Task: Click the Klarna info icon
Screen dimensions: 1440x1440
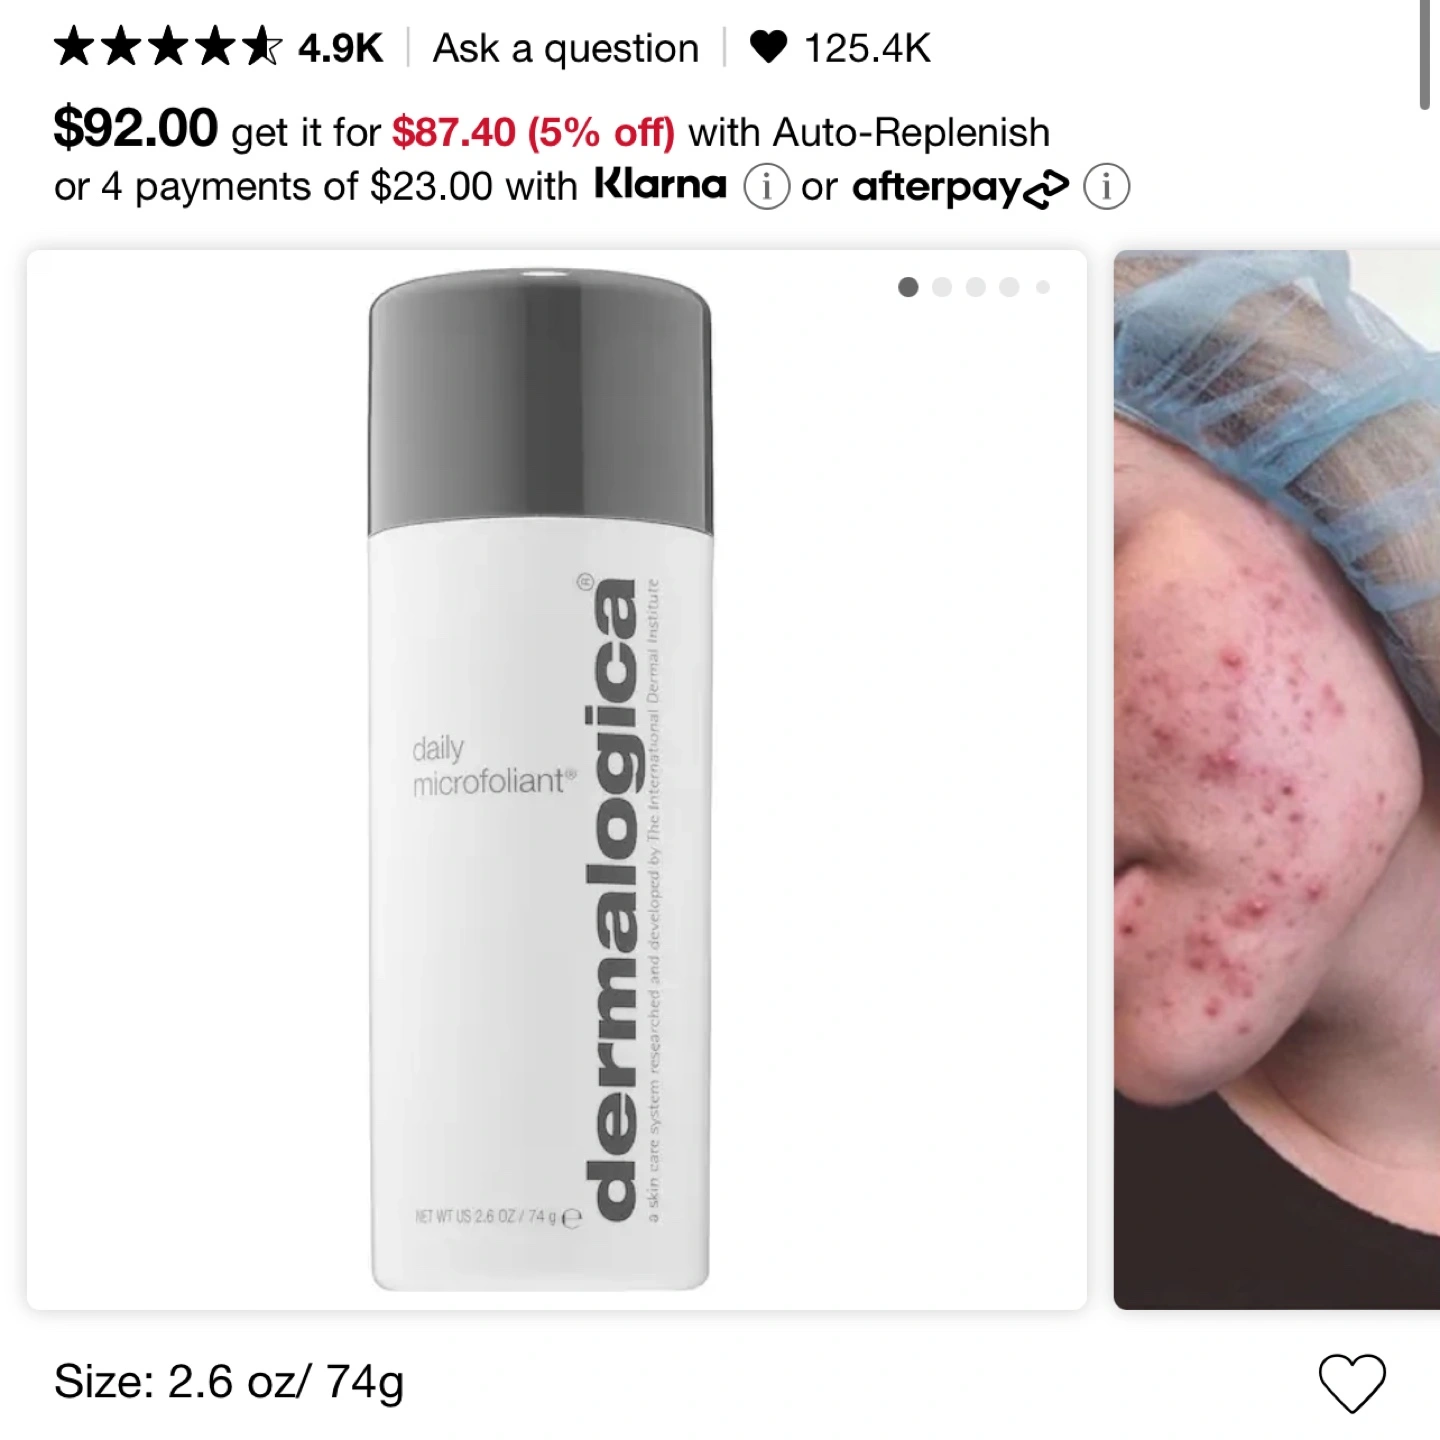Action: coord(766,187)
